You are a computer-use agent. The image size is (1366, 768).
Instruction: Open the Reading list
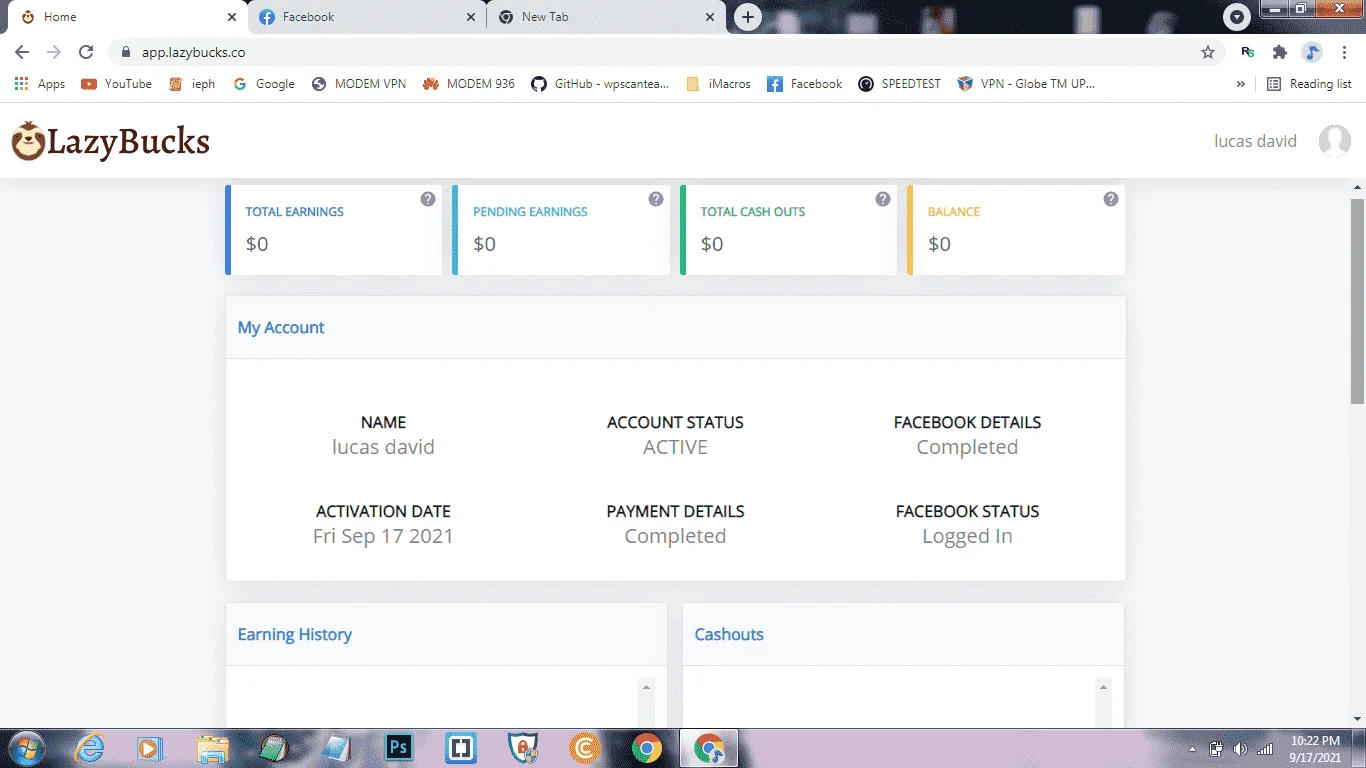(1309, 84)
